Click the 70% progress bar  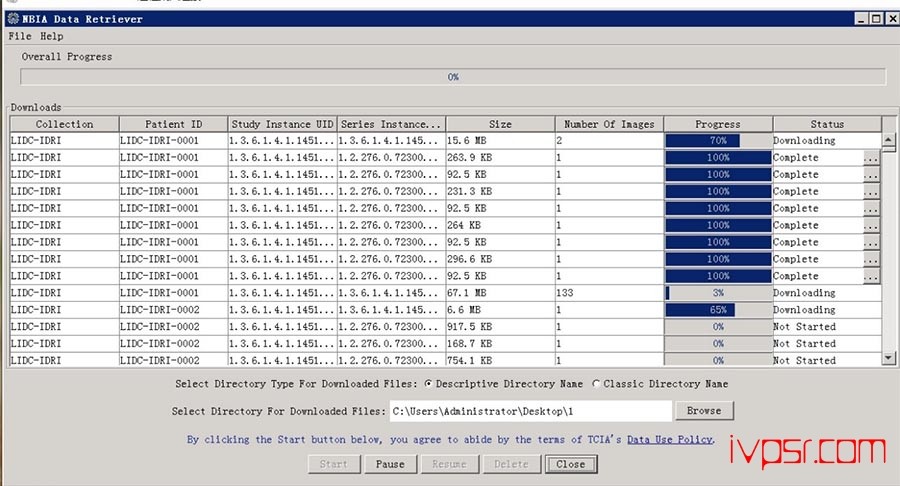[718, 141]
